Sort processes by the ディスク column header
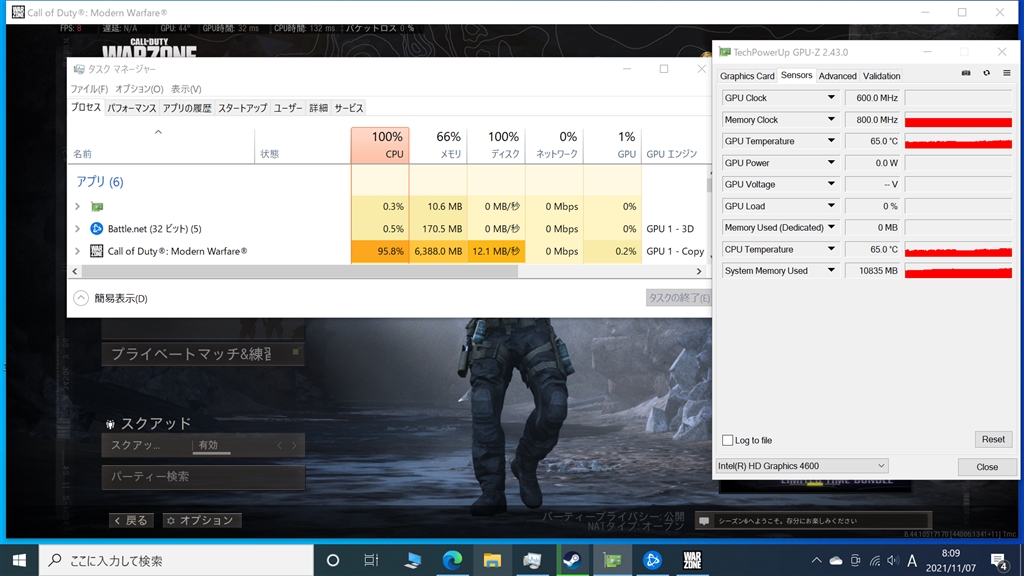Screen dimensions: 1024x576 point(496,145)
